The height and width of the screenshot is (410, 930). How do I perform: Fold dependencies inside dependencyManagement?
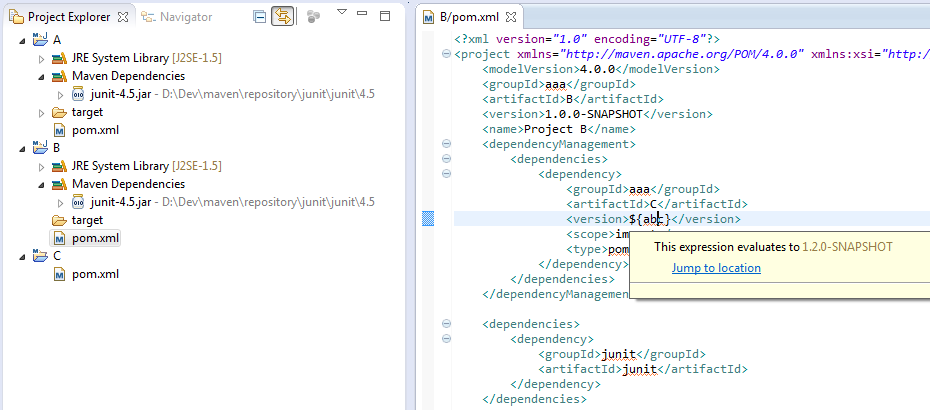coord(447,158)
